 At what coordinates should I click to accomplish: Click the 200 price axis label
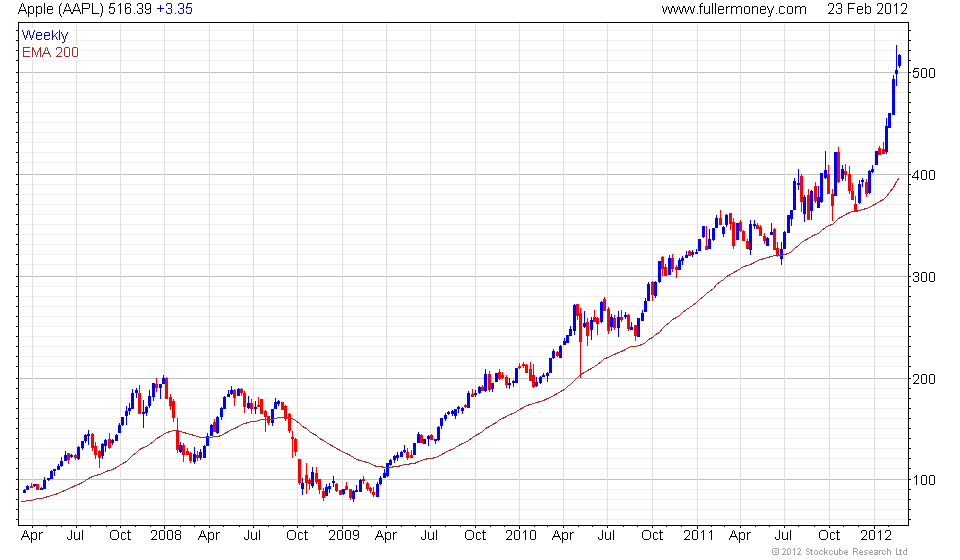pos(924,379)
